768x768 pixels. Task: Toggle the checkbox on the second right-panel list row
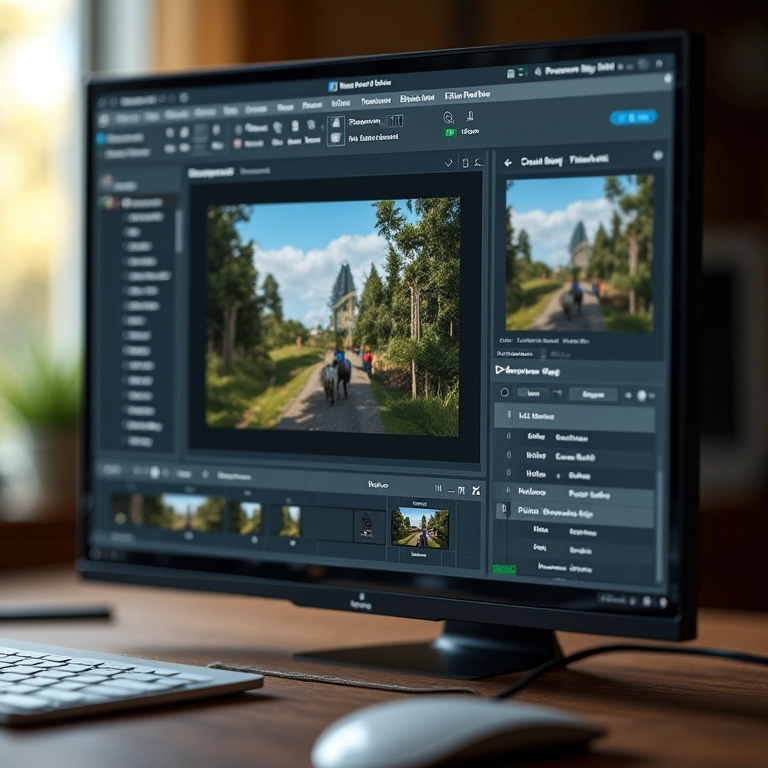(x=507, y=436)
